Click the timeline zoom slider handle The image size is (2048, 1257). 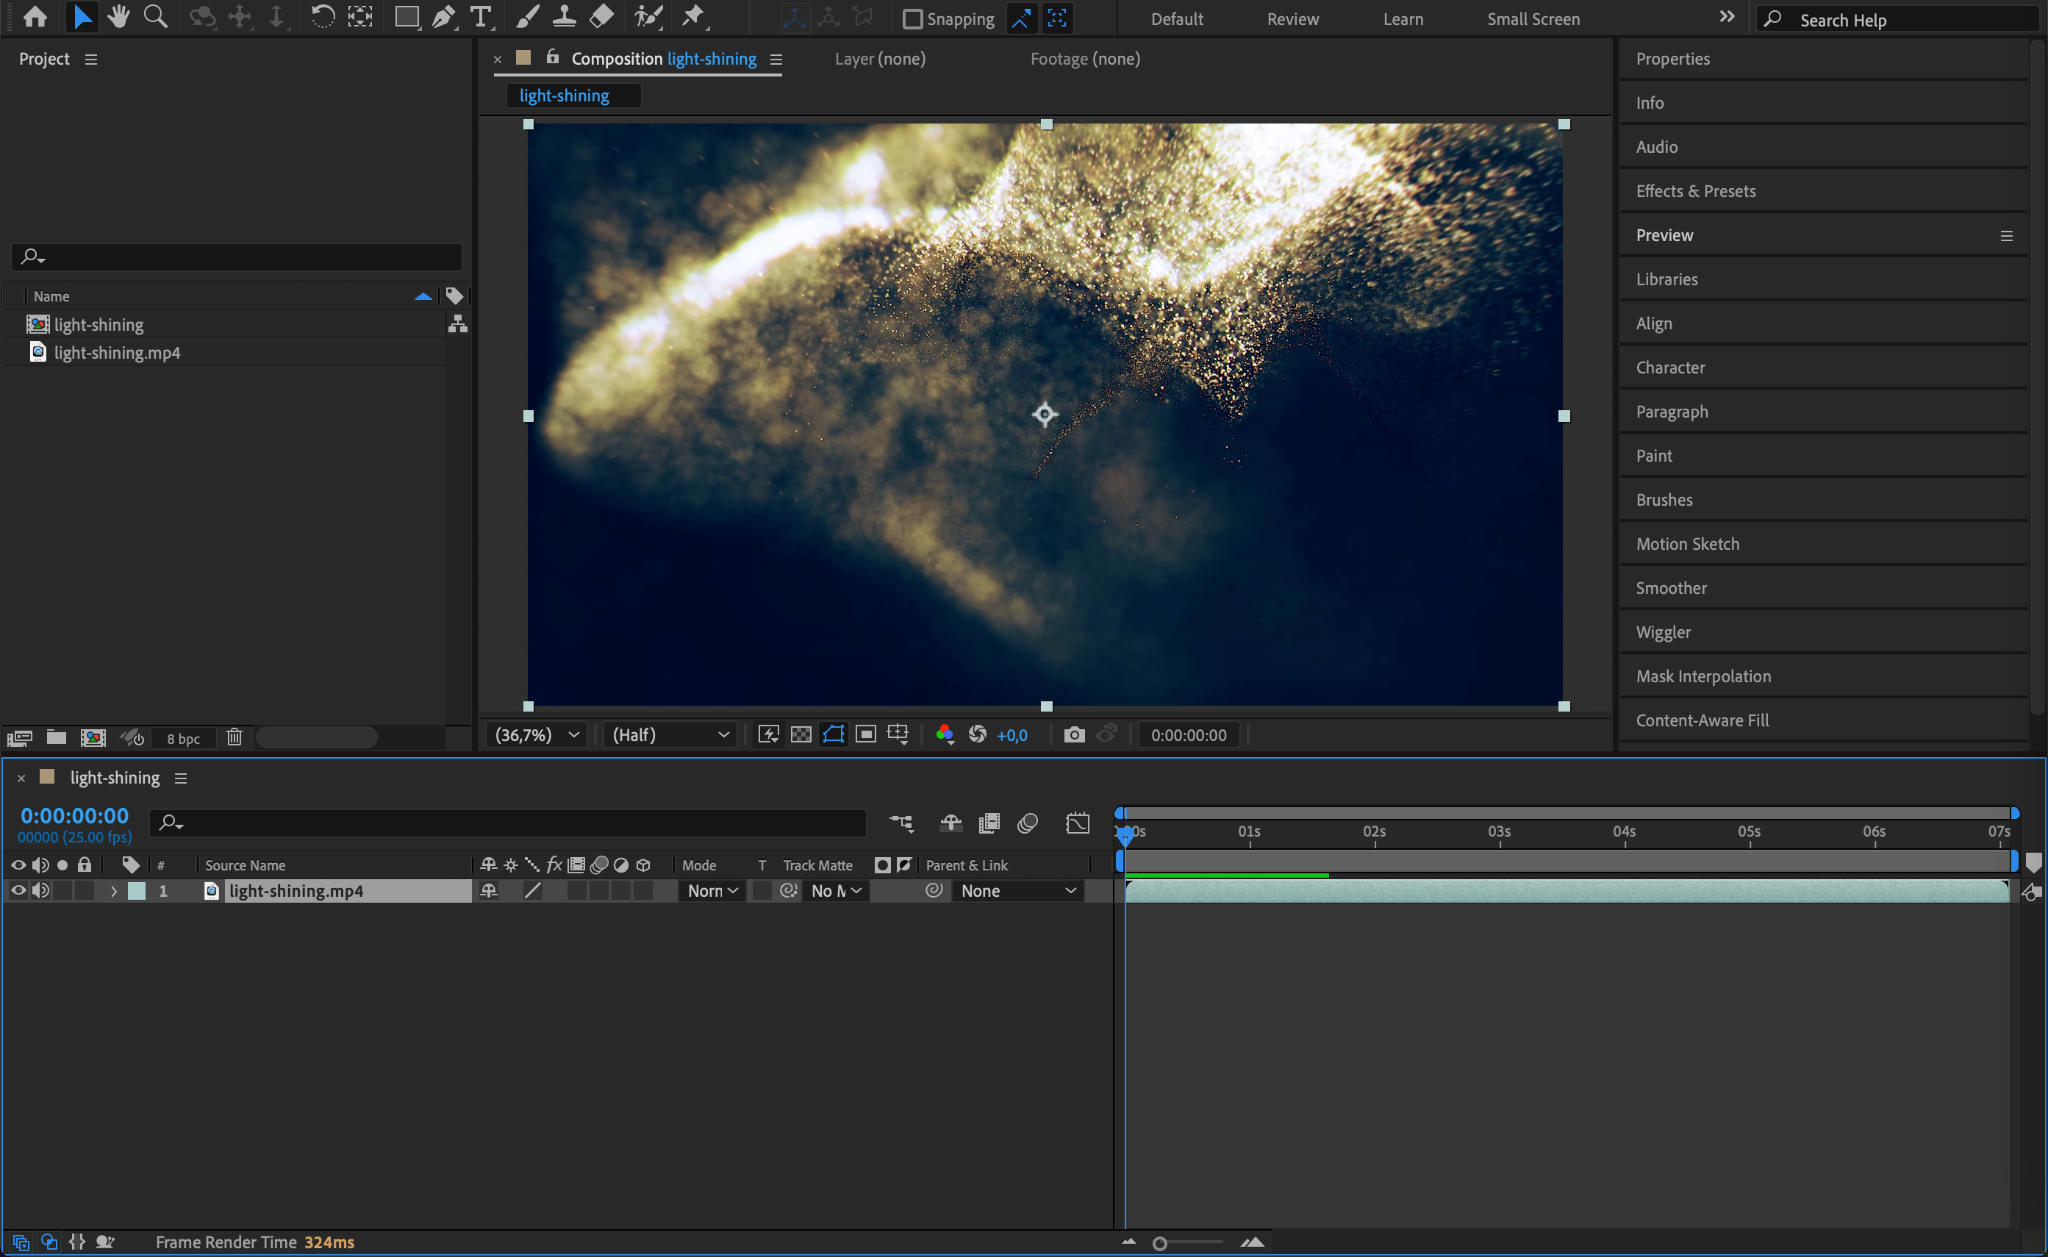1160,1243
